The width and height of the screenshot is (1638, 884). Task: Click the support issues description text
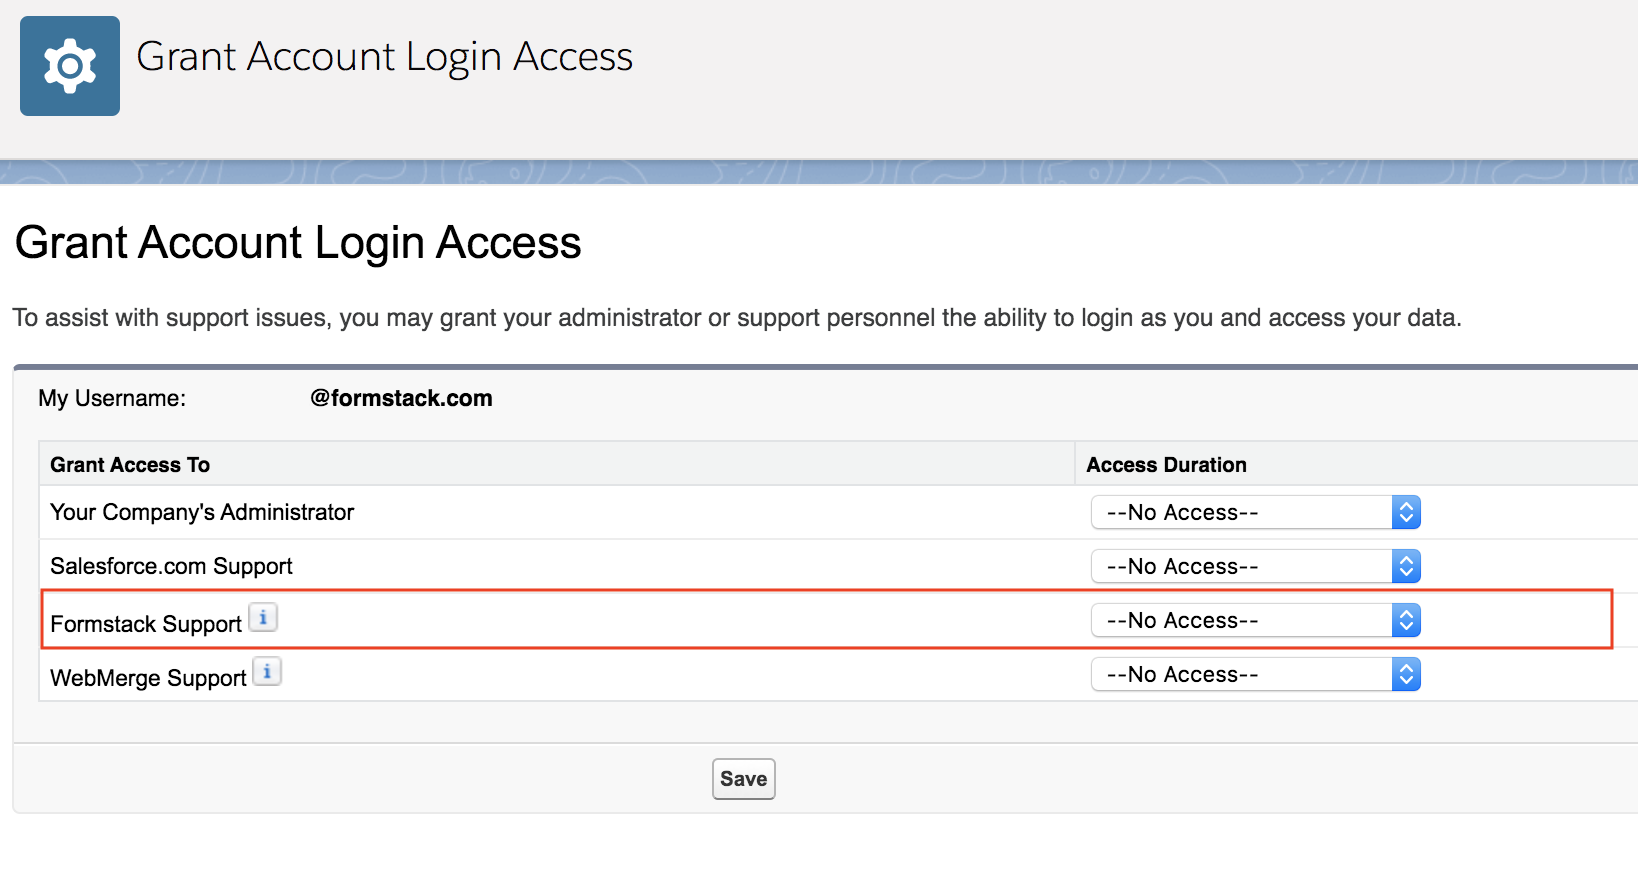736,318
